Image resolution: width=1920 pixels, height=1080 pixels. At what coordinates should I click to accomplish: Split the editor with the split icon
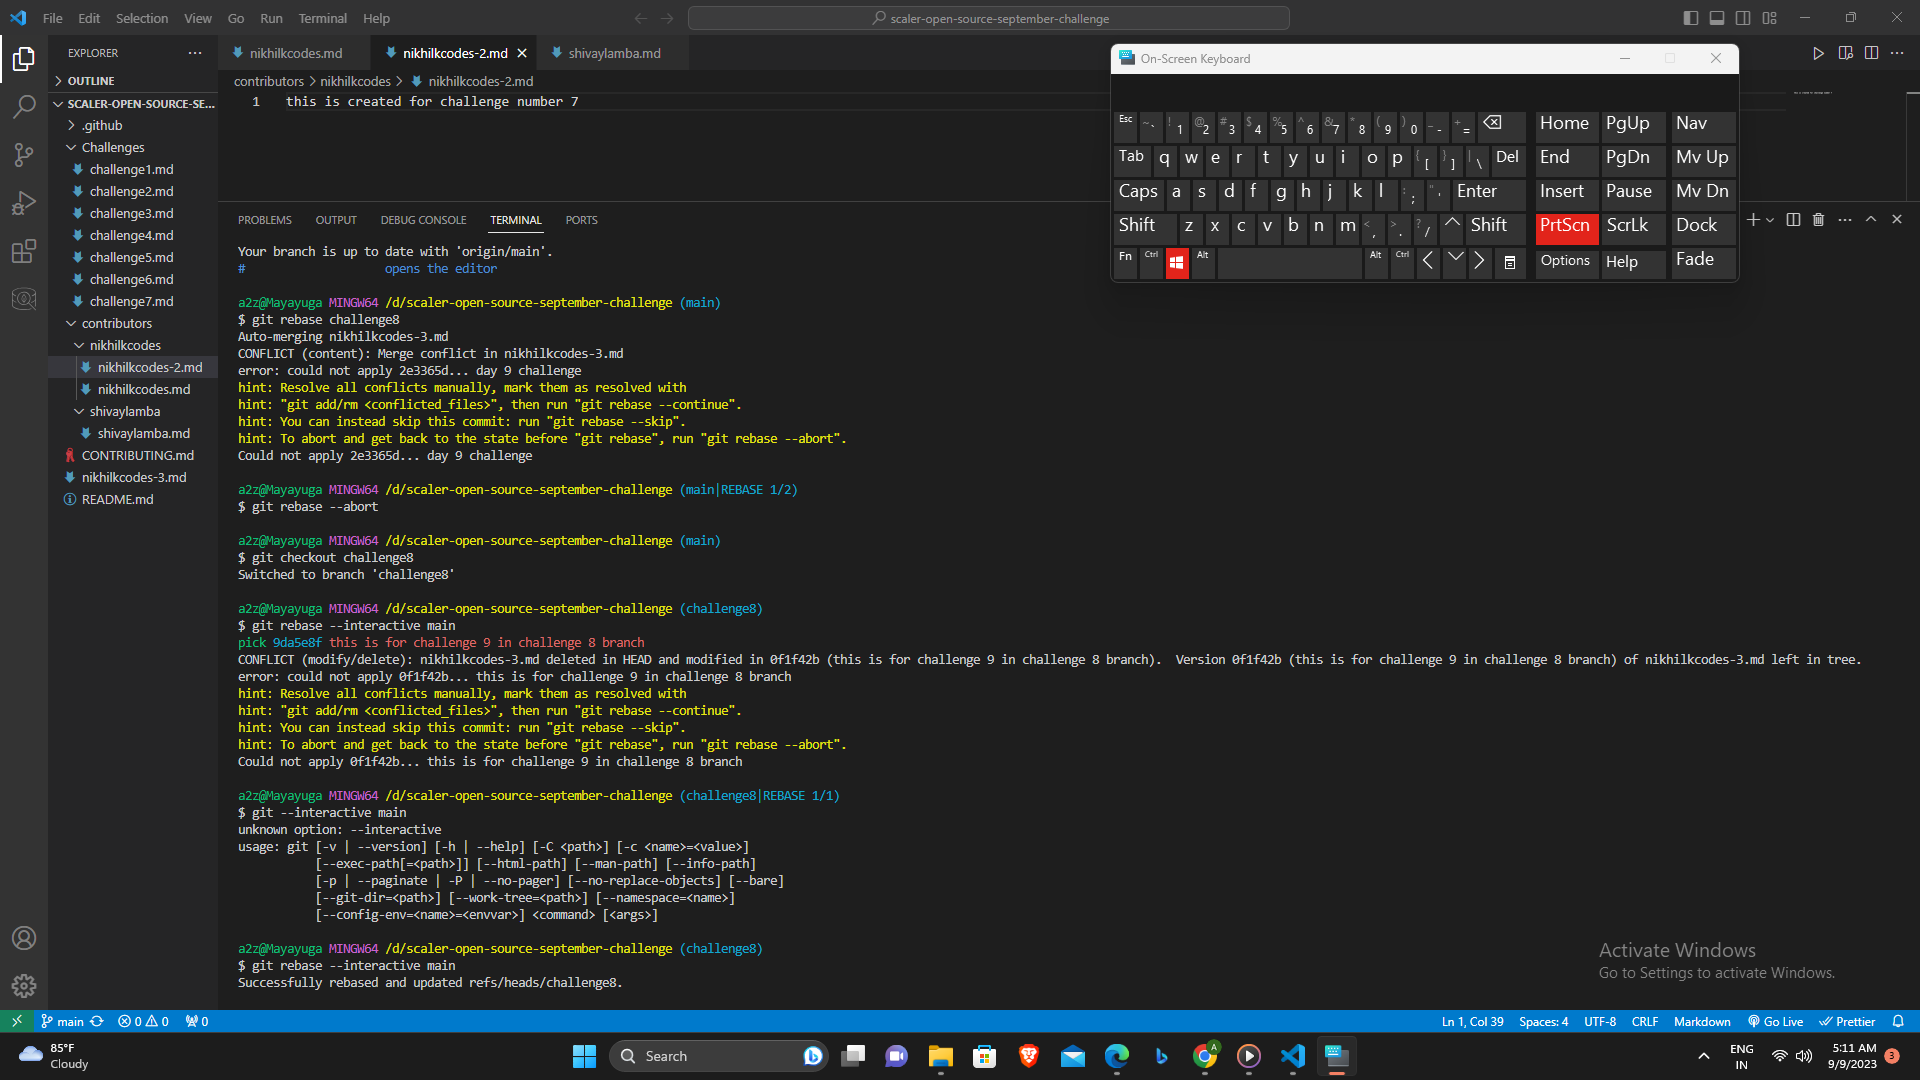pos(1871,54)
